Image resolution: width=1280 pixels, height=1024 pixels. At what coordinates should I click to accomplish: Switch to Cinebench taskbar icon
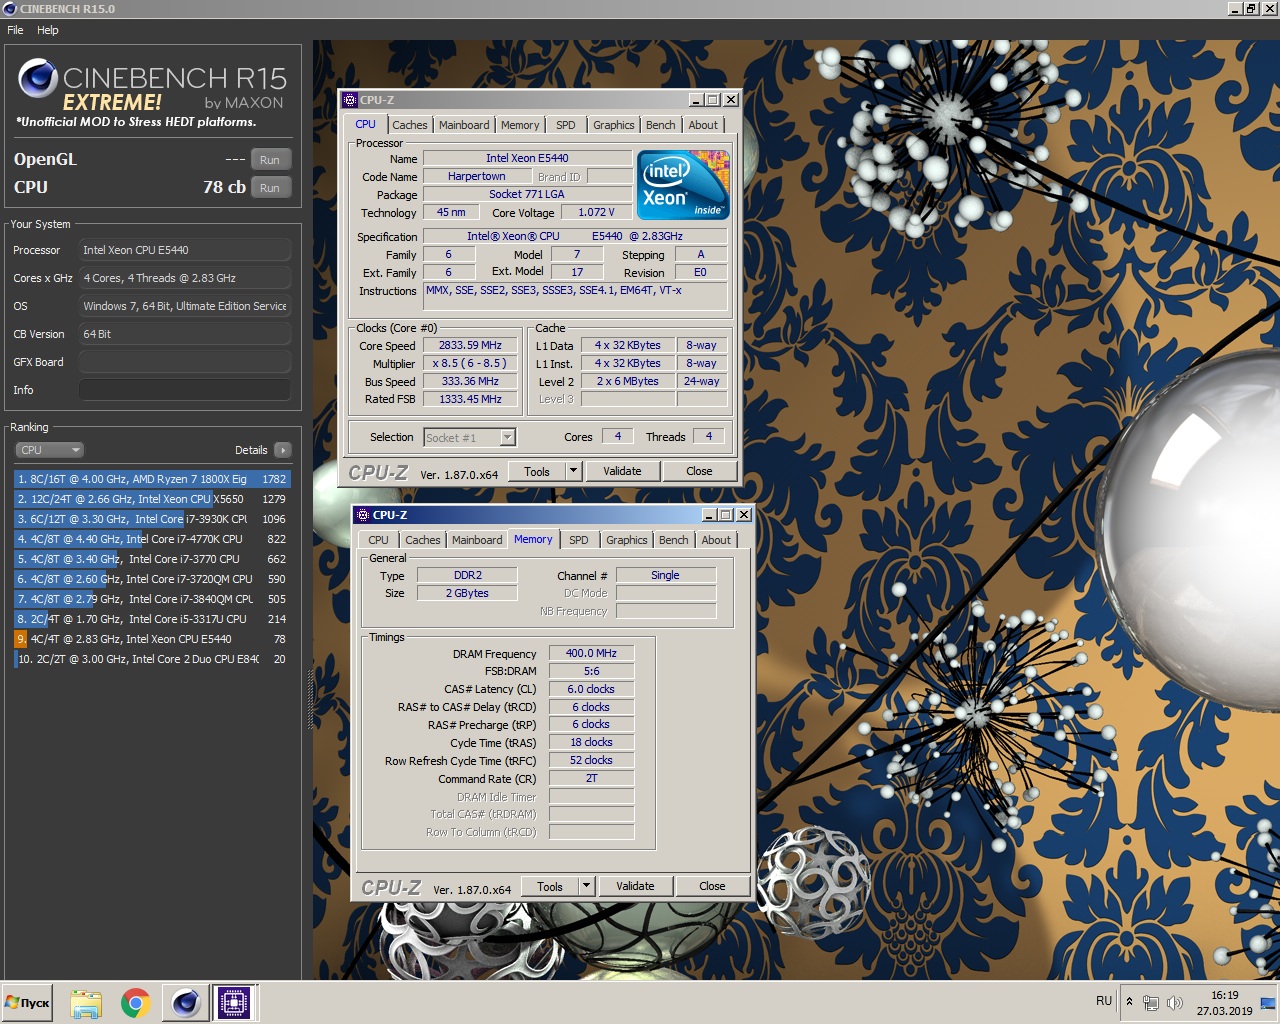(x=186, y=1003)
